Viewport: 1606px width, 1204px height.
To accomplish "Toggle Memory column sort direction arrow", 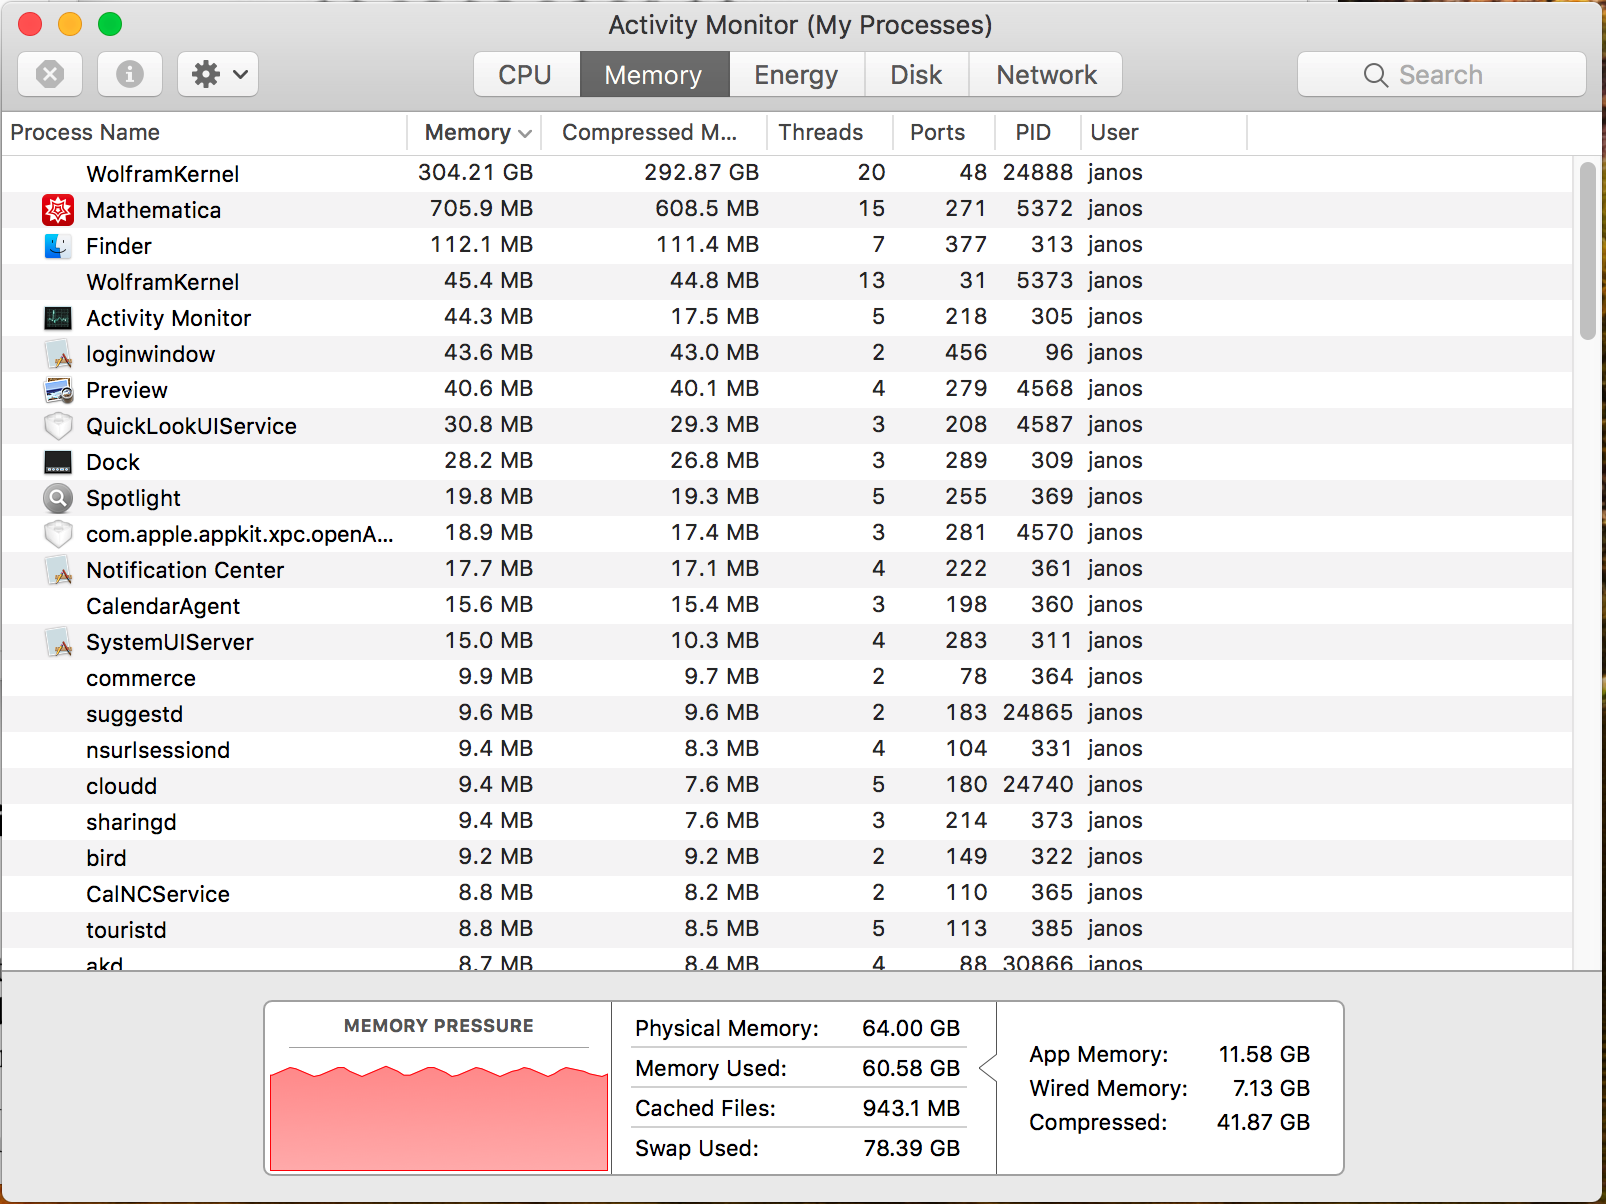I will (524, 133).
